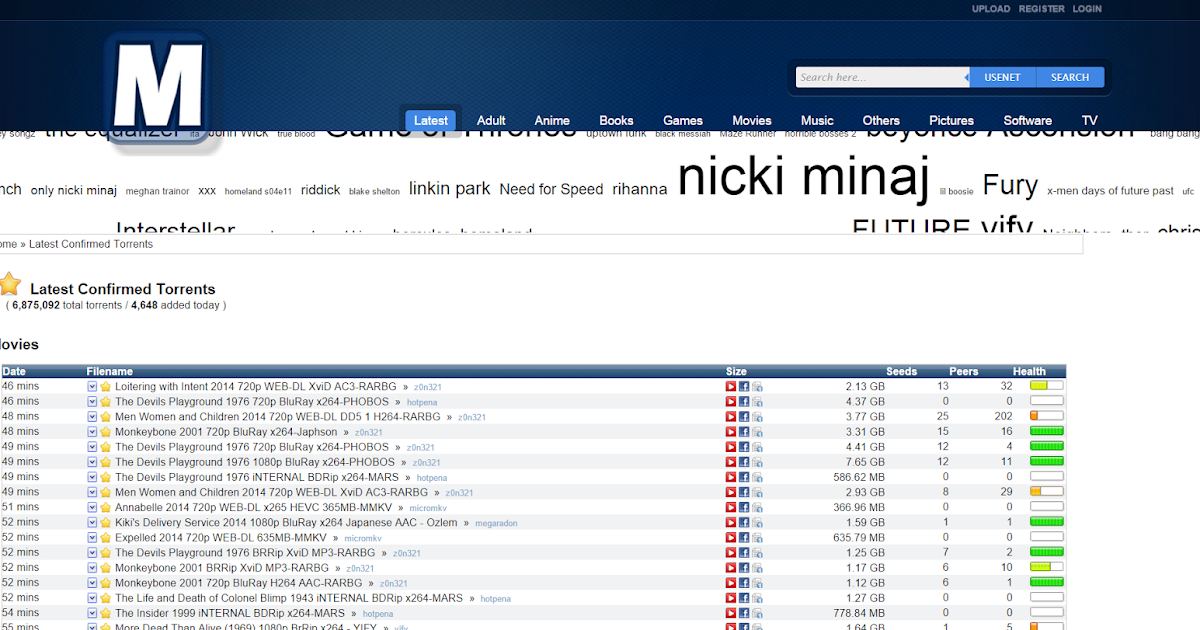The height and width of the screenshot is (630, 1200).
Task: Click gray page icon in Expelled 2014 row
Action: tap(757, 537)
